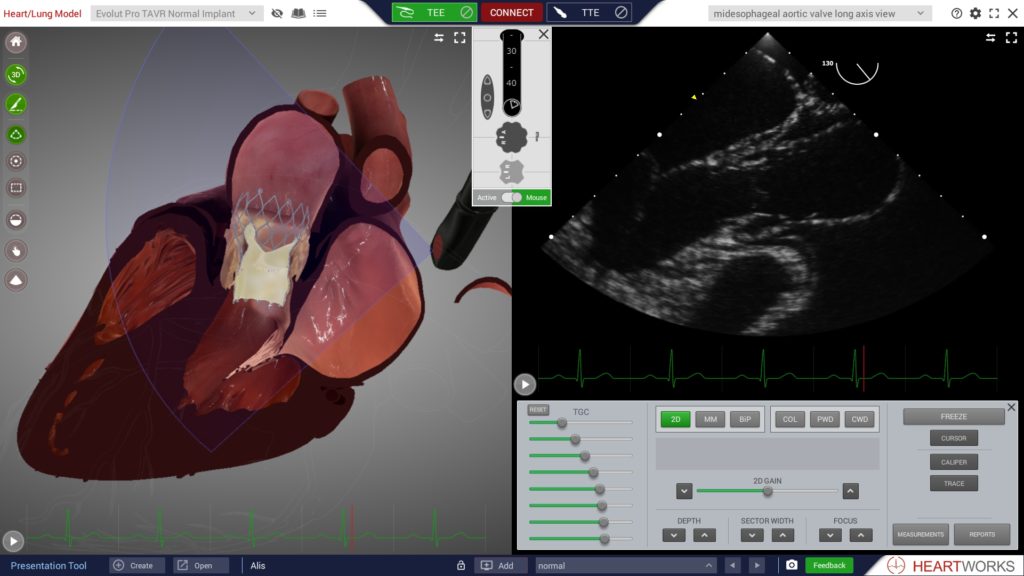
Task: Click the probe flexion knob in the control panel
Action: click(511, 137)
